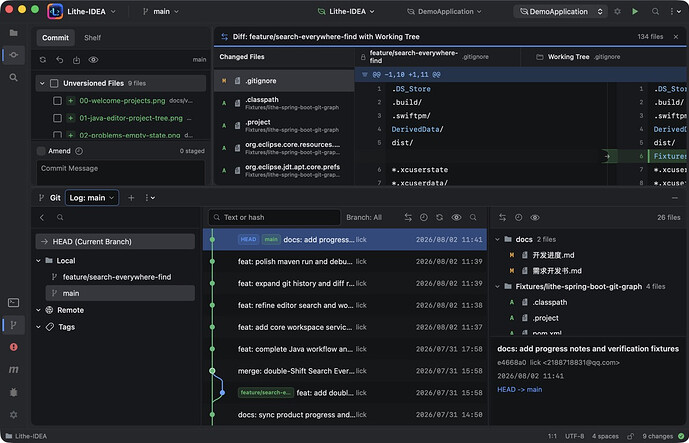
Task: Click the 9 changes status bar item
Action: [x=658, y=436]
